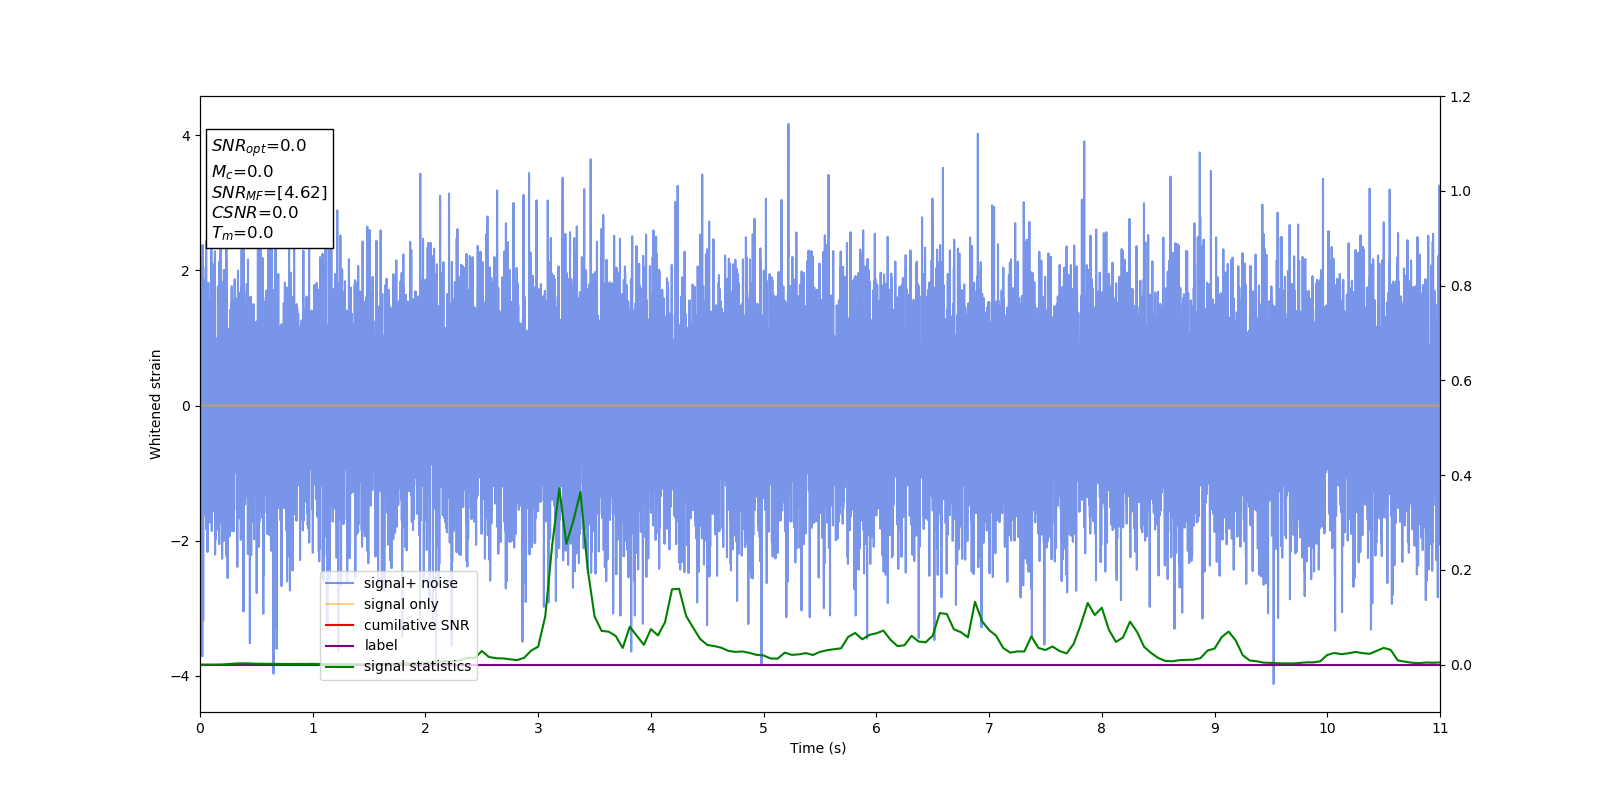Select whitened strain tick label "−4"
This screenshot has height=800, width=1600.
coord(182,676)
